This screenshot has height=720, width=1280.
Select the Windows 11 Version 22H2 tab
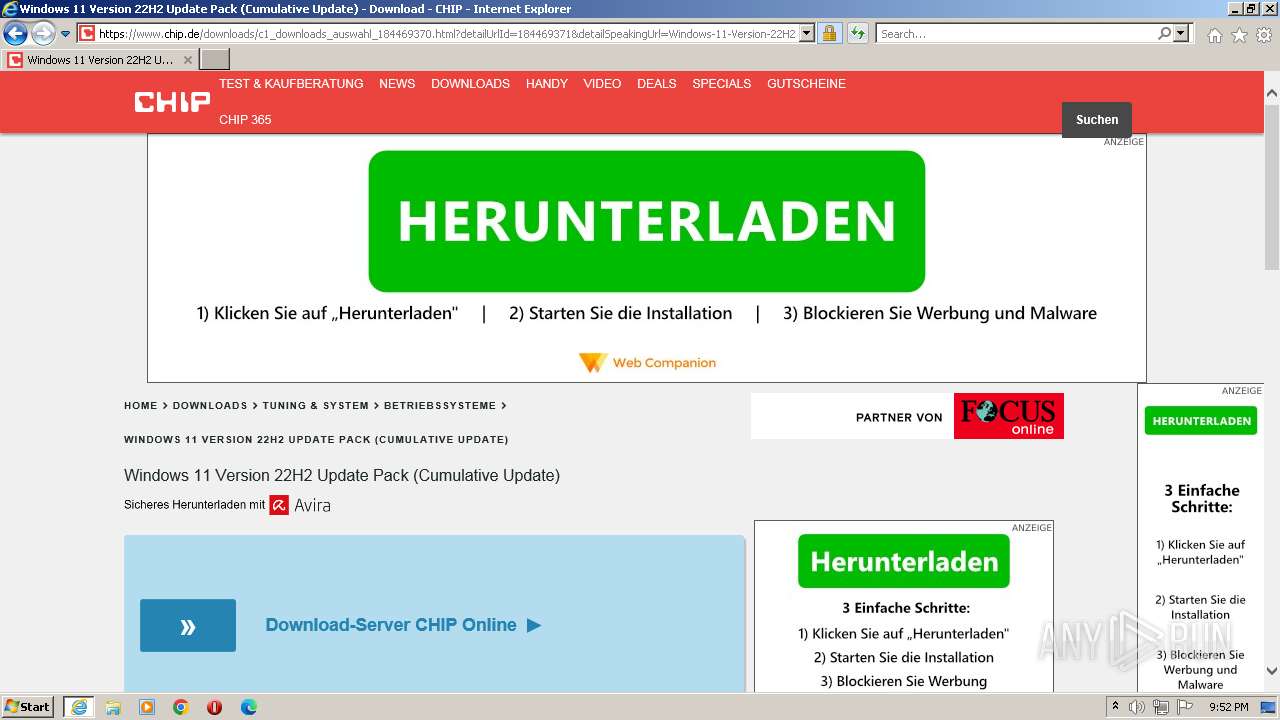click(x=99, y=60)
